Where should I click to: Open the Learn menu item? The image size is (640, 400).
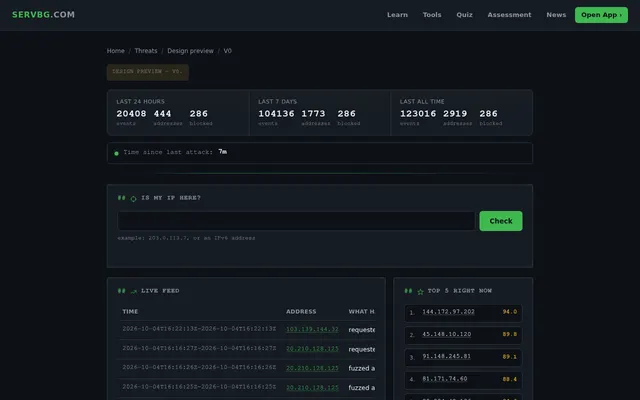click(x=397, y=15)
